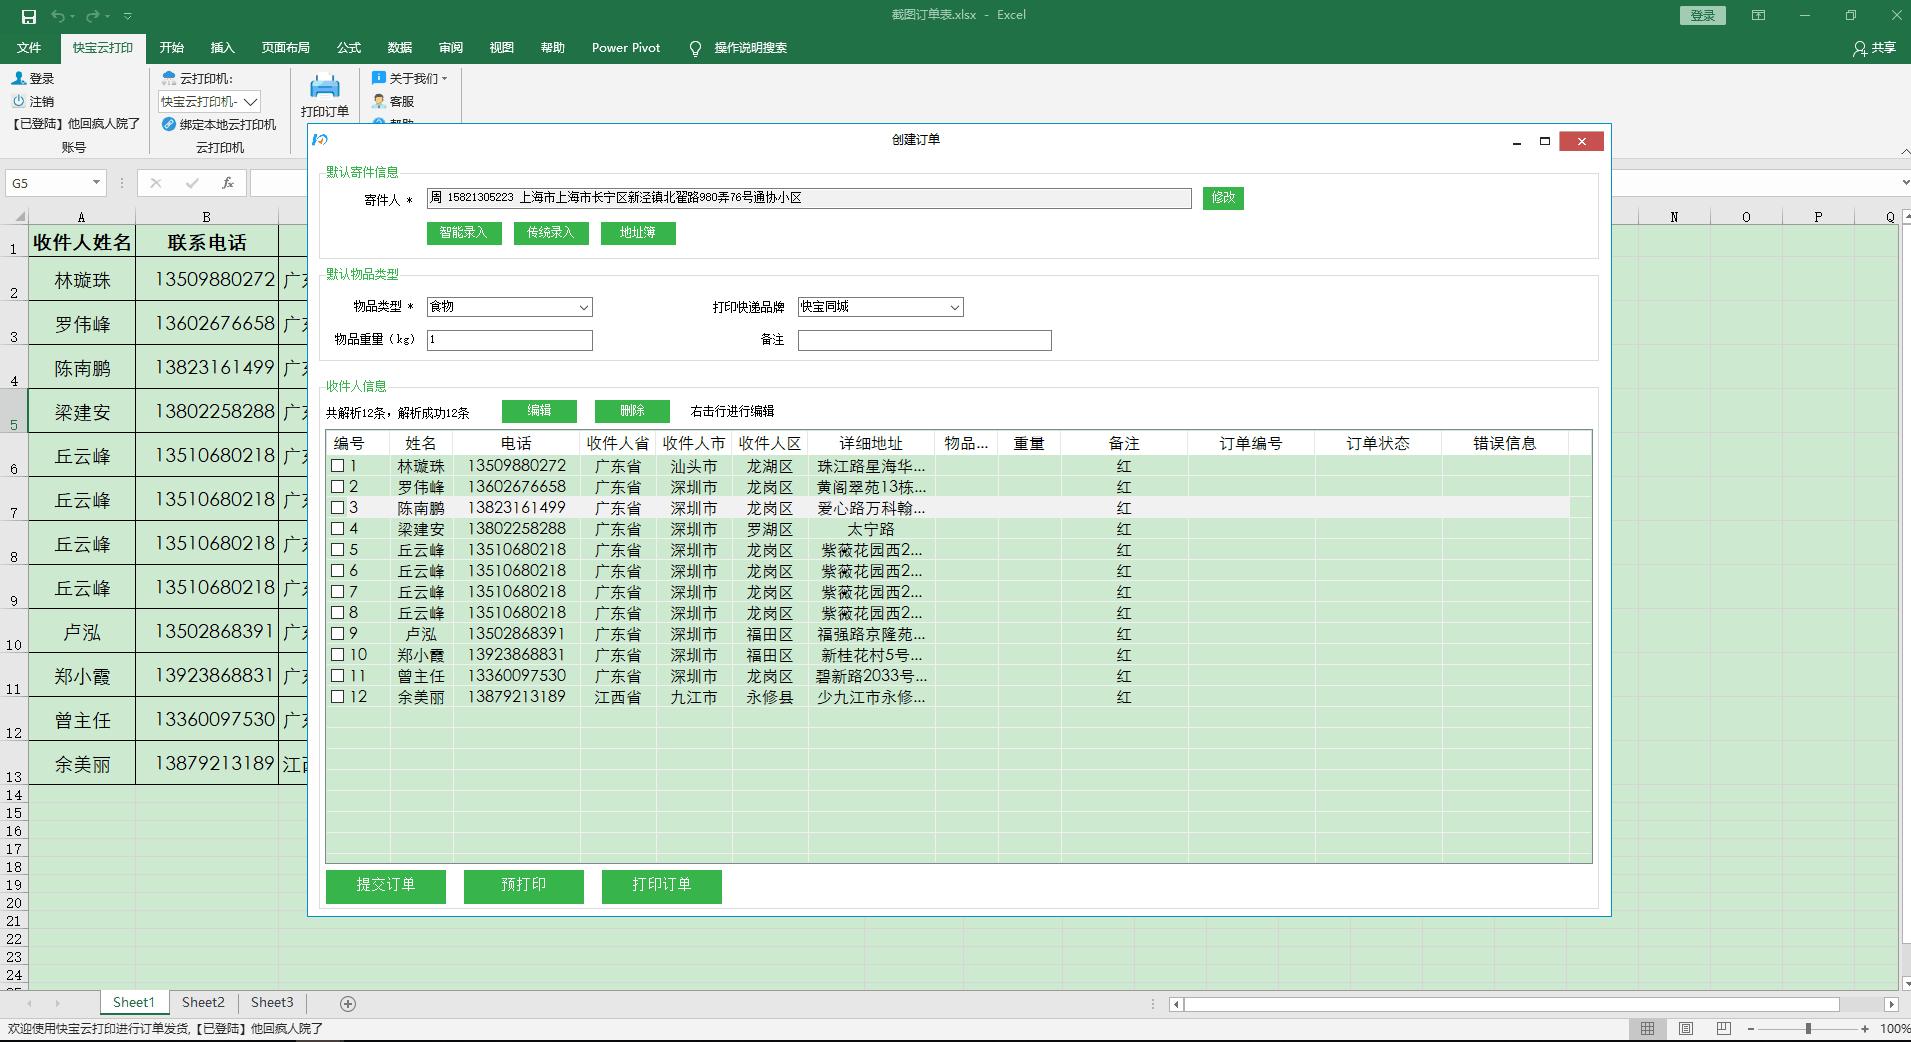Click the 寄件人 address field
This screenshot has width=1911, height=1042.
pyautogui.click(x=809, y=198)
